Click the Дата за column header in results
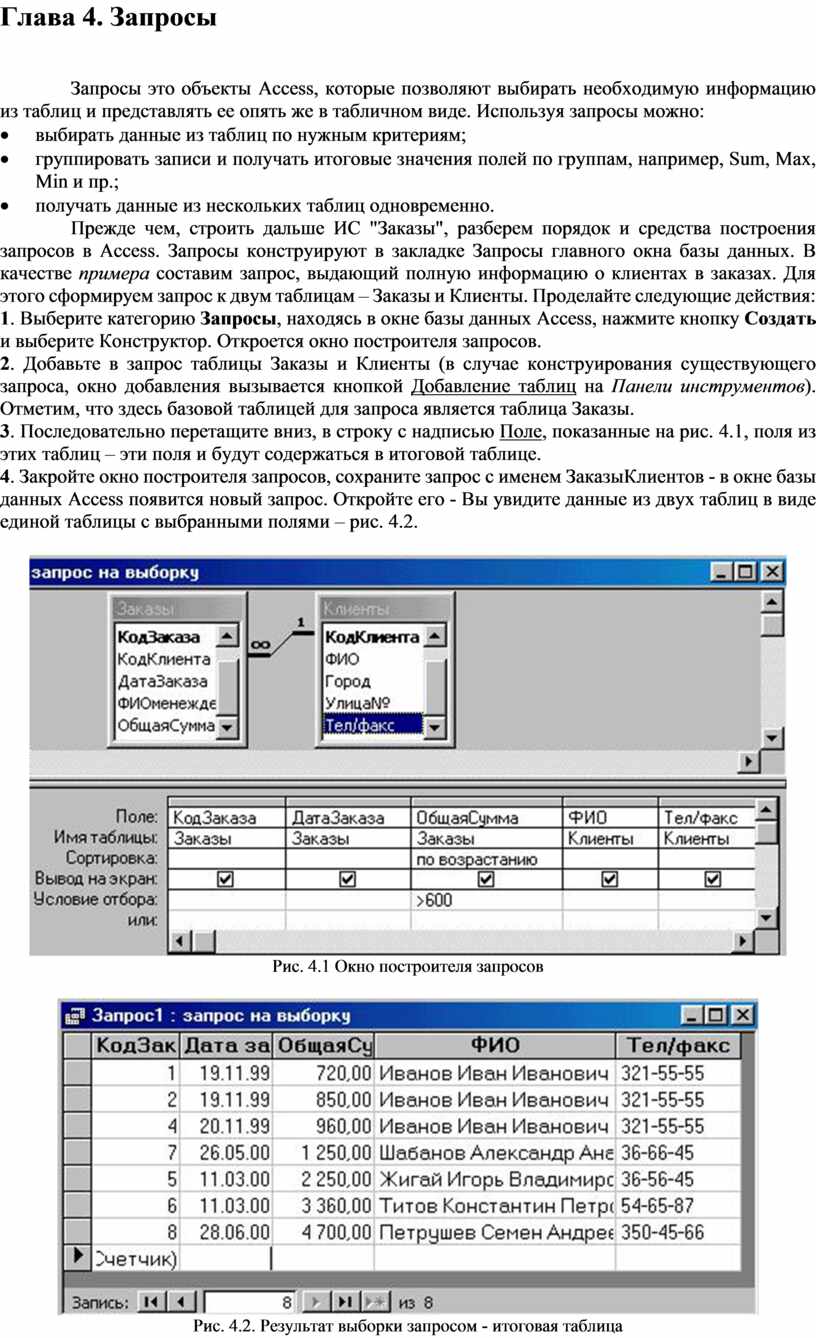This screenshot has width=816, height=1338. click(x=227, y=1046)
